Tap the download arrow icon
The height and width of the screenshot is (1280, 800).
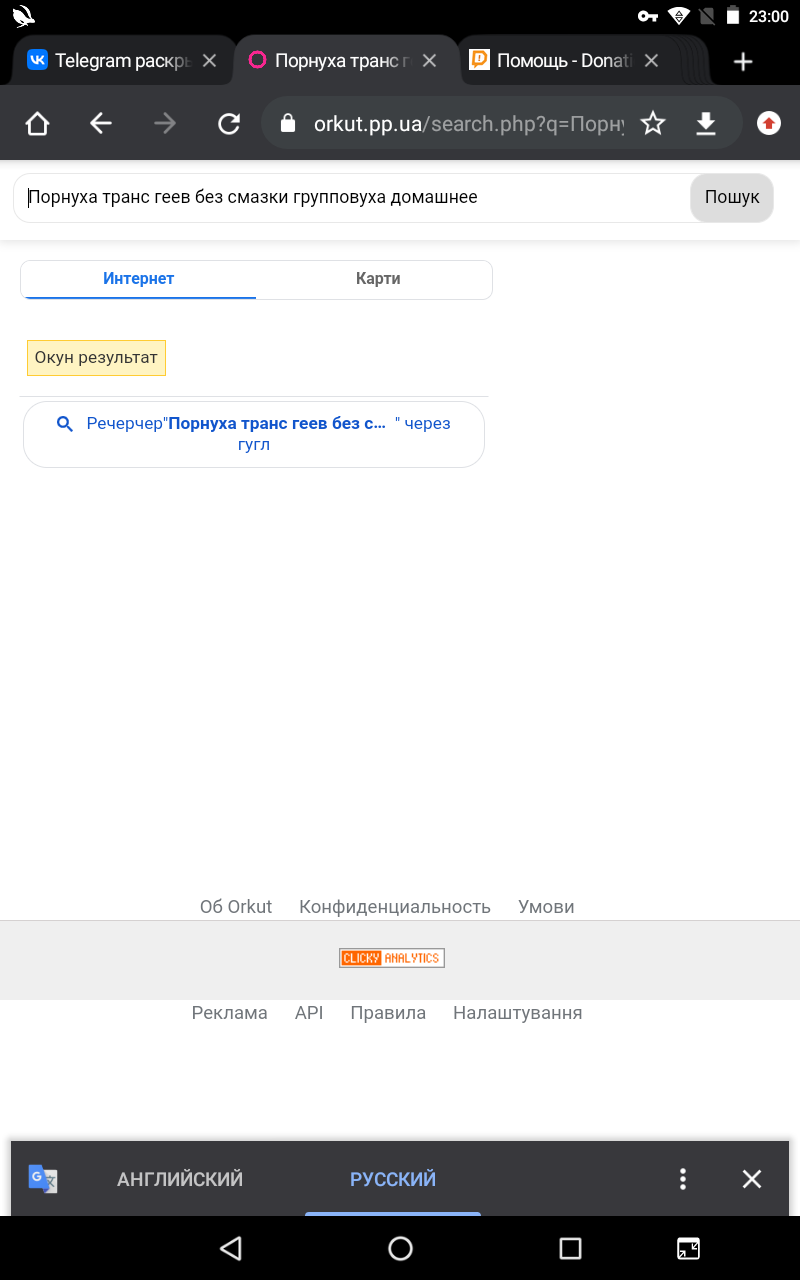click(x=706, y=123)
